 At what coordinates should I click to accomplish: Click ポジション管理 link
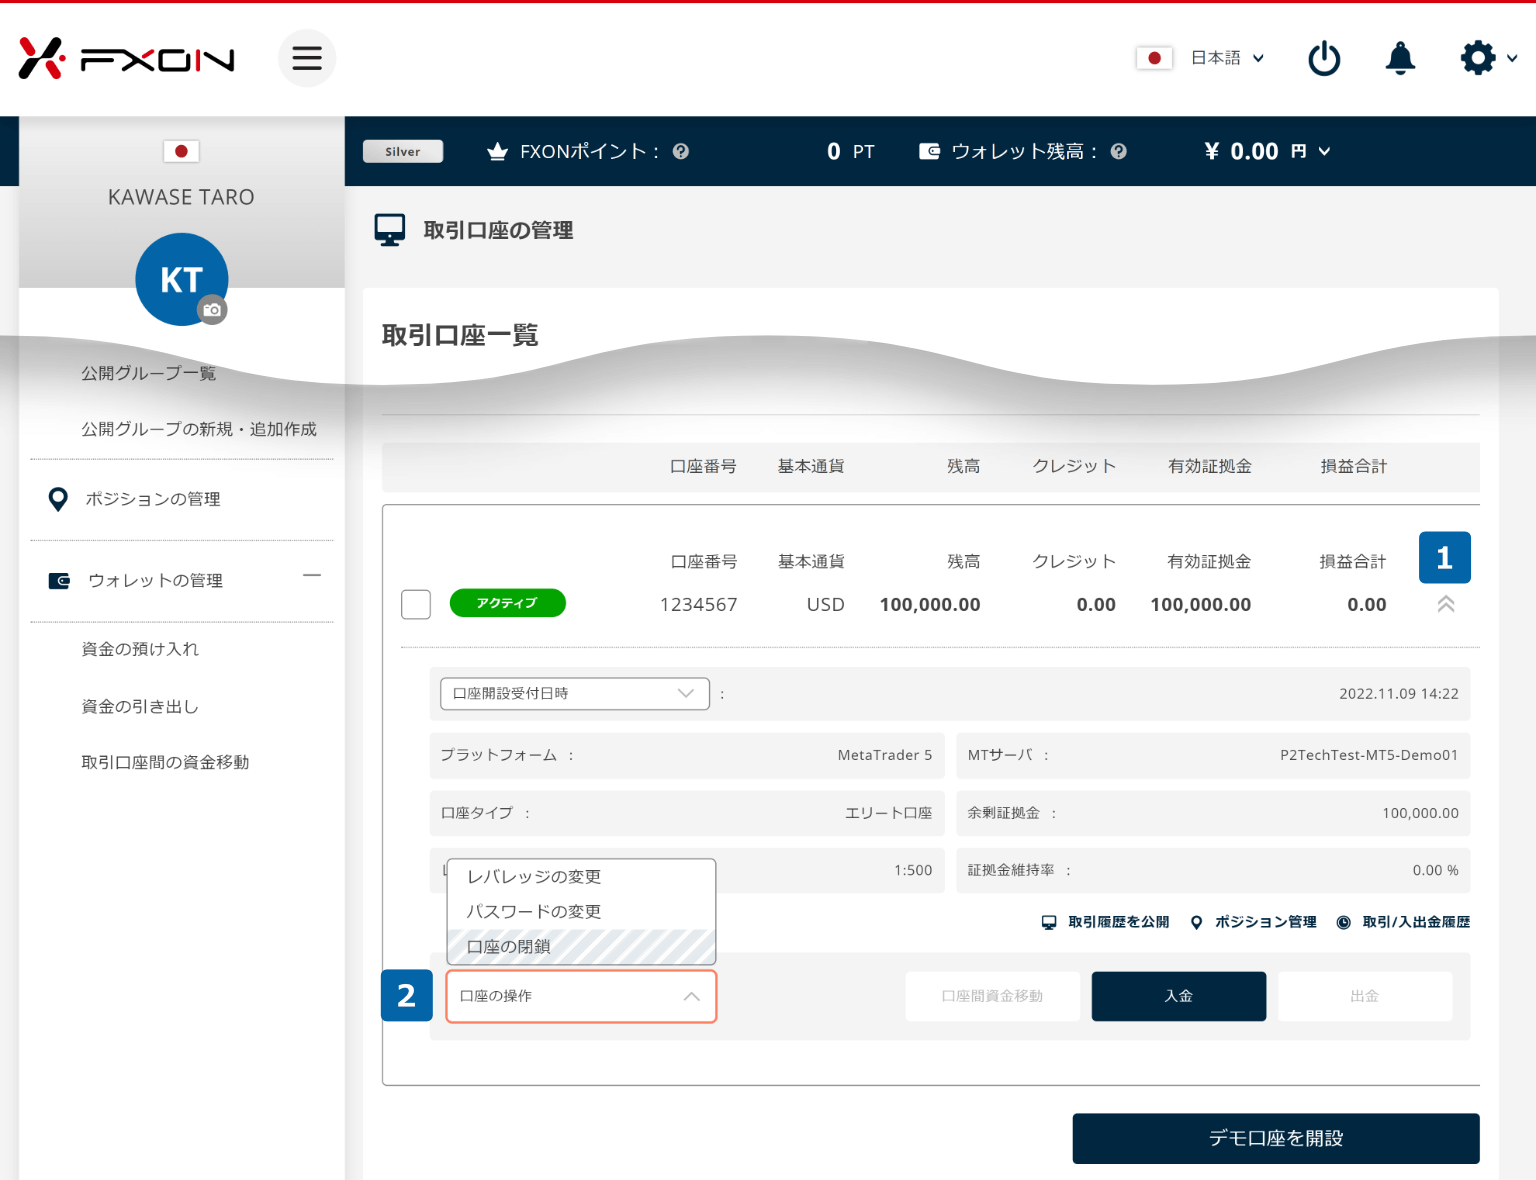(1253, 922)
